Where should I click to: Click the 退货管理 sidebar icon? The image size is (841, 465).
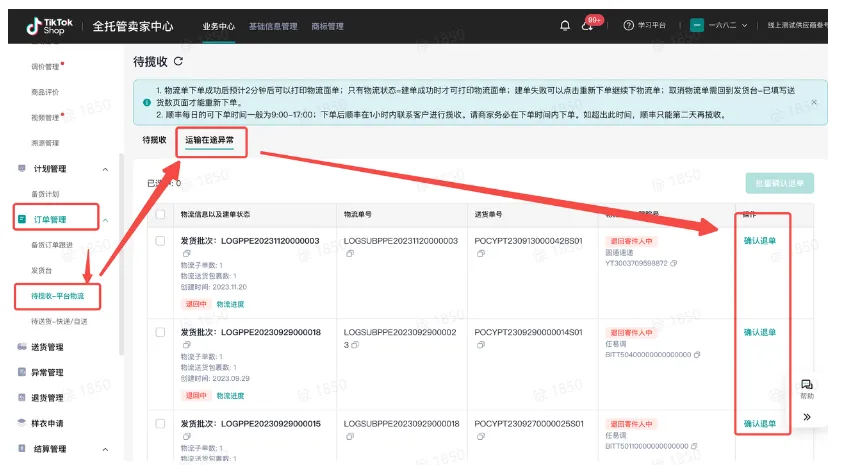[x=22, y=397]
